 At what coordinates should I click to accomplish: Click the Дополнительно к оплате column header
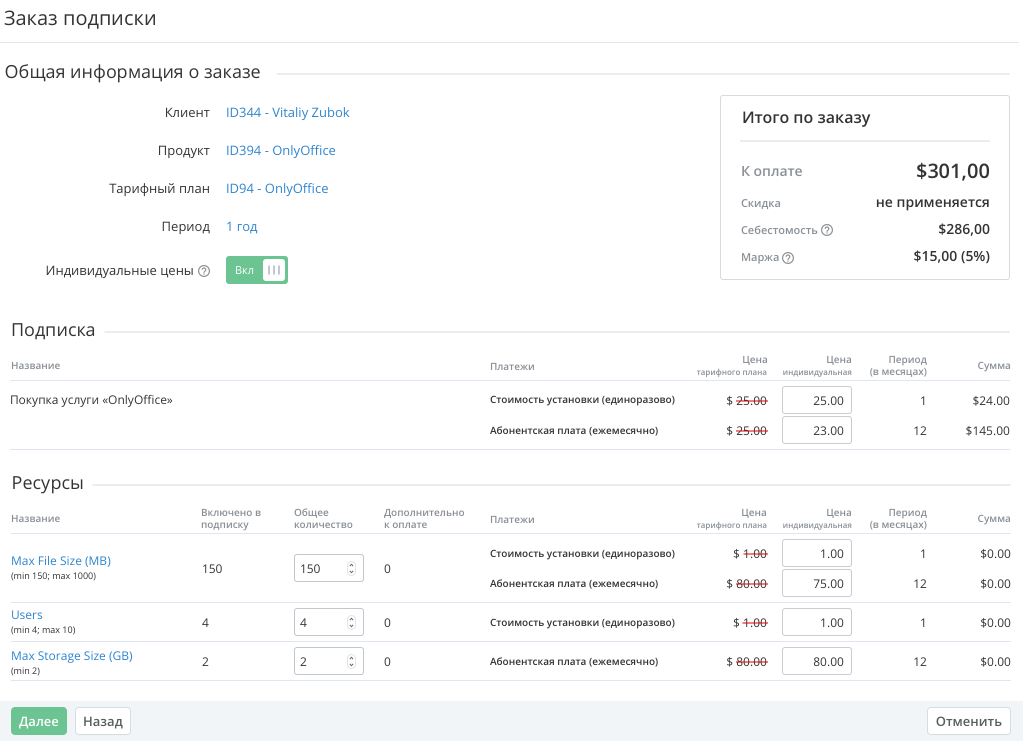point(424,518)
